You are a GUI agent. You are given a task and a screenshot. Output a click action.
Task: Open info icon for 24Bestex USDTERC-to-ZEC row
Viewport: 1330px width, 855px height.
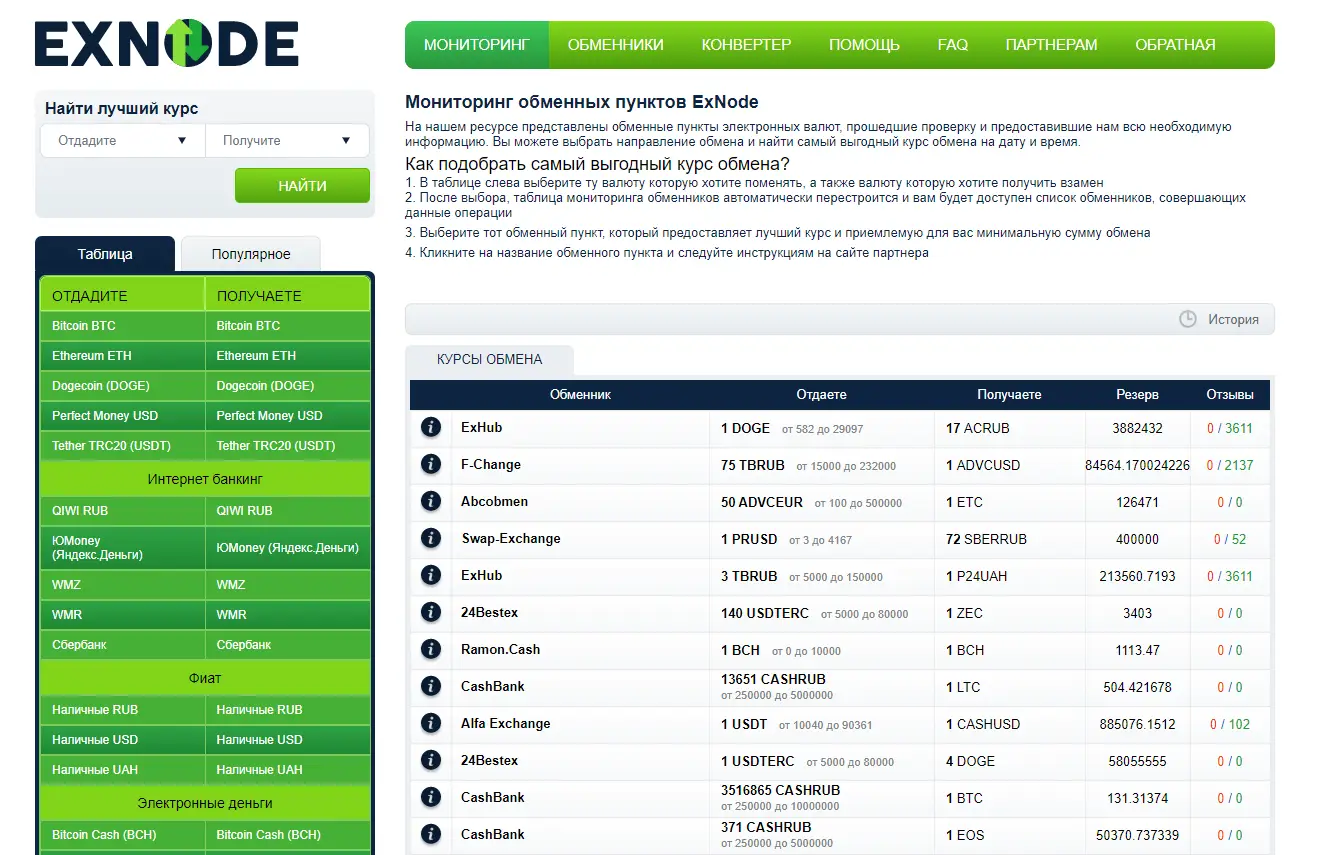pos(431,613)
